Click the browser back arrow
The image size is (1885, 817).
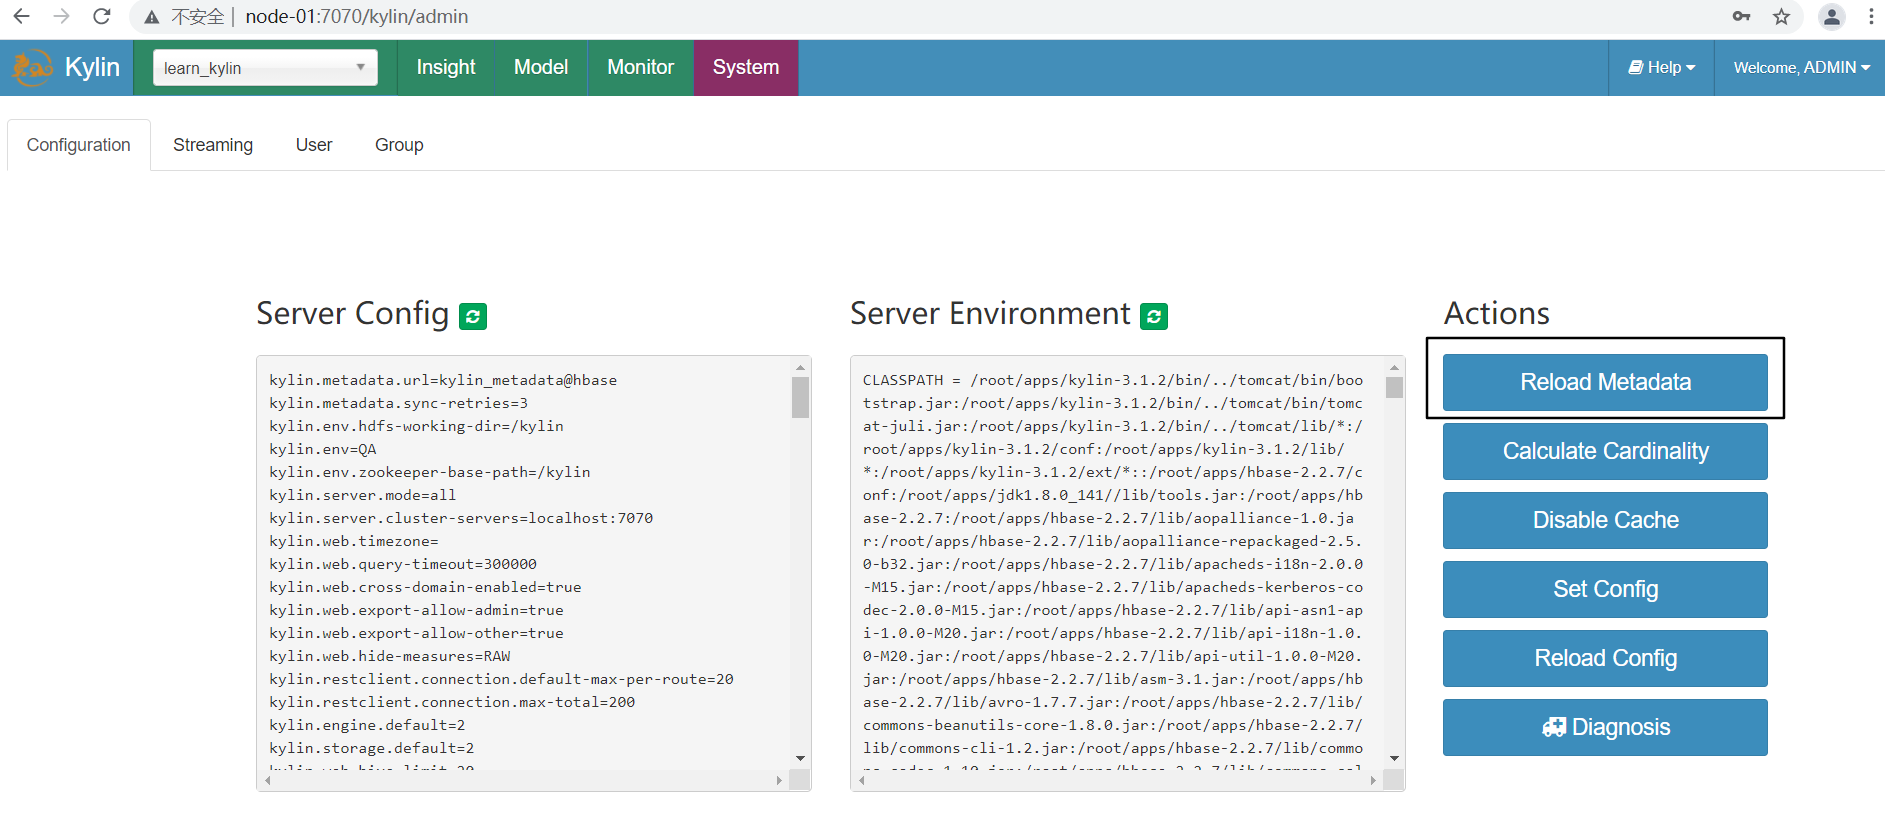pos(21,17)
